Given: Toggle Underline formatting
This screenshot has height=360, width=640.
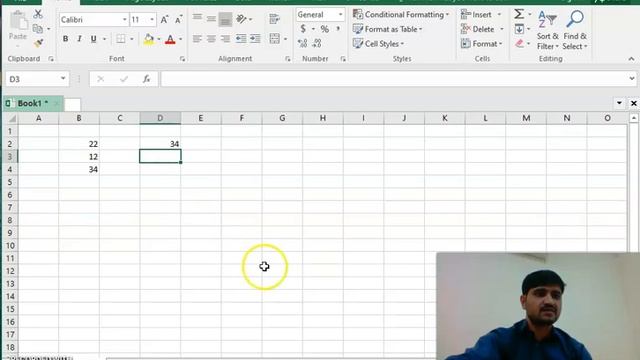Looking at the screenshot, I should (x=93, y=39).
